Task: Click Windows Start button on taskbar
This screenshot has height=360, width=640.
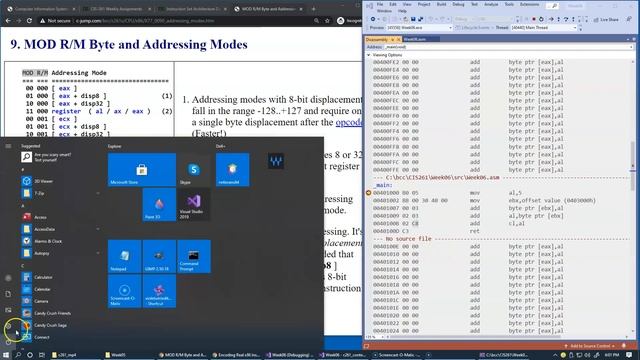Action: pyautogui.click(x=6, y=355)
